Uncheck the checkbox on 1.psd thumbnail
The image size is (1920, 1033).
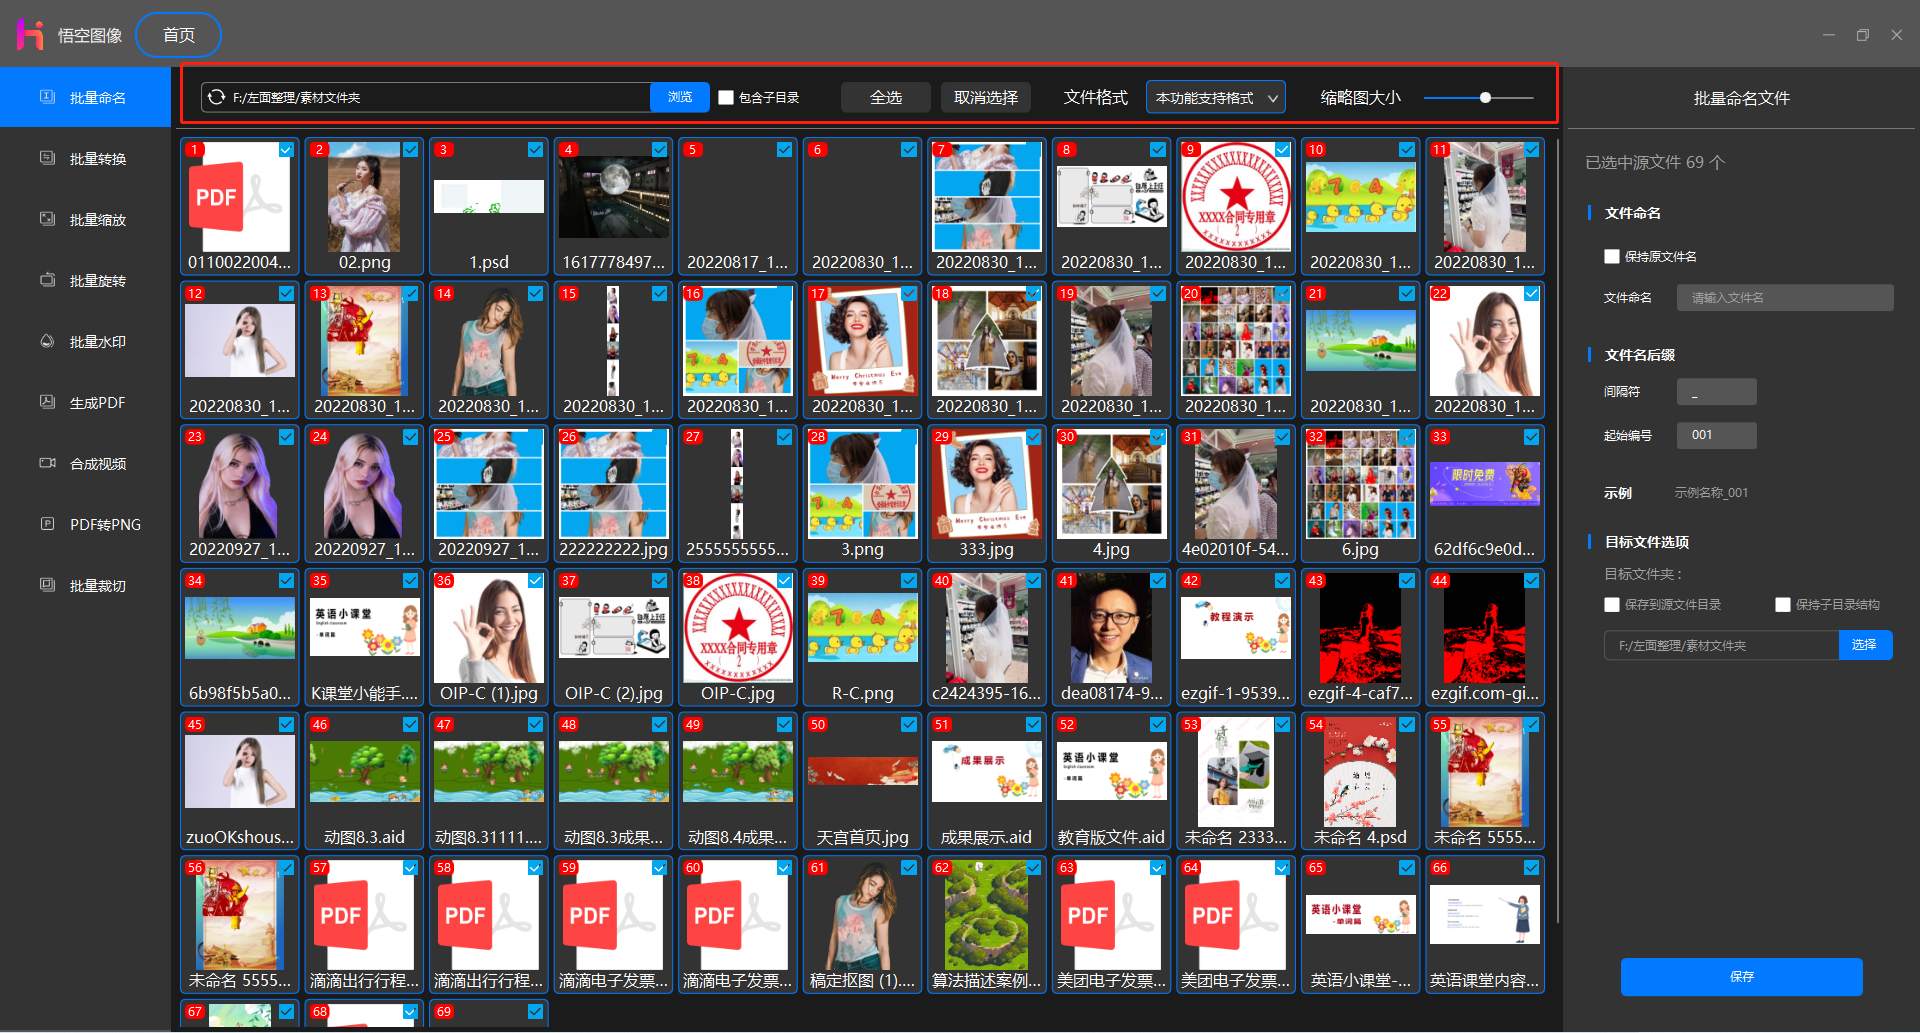tap(535, 149)
